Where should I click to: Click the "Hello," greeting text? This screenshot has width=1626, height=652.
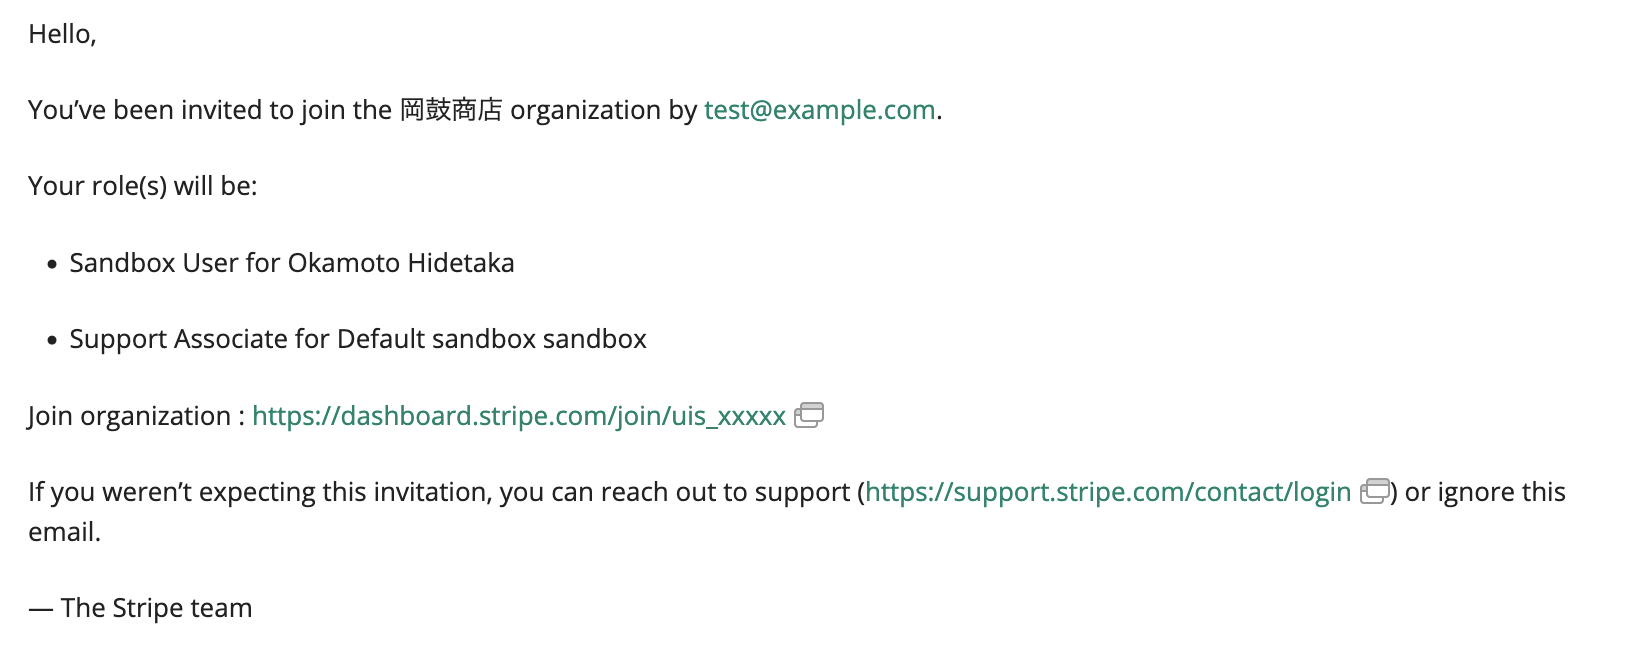coord(62,34)
